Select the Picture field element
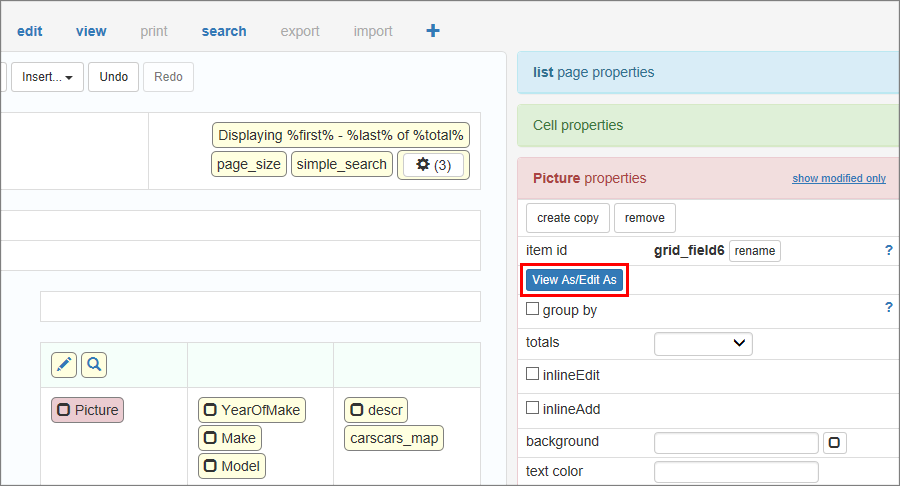This screenshot has height=486, width=900. pyautogui.click(x=87, y=410)
